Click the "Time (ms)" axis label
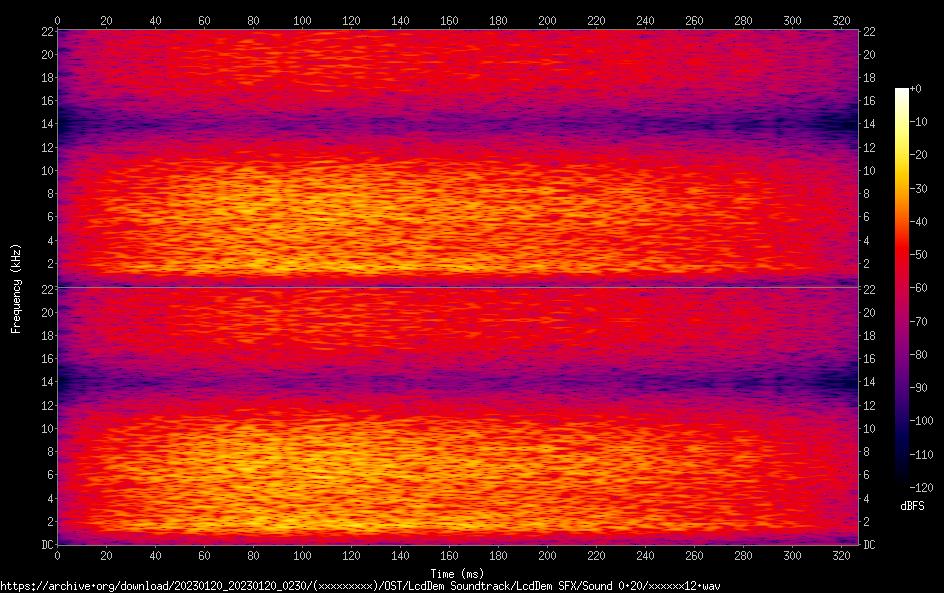This screenshot has width=944, height=593. (457, 574)
